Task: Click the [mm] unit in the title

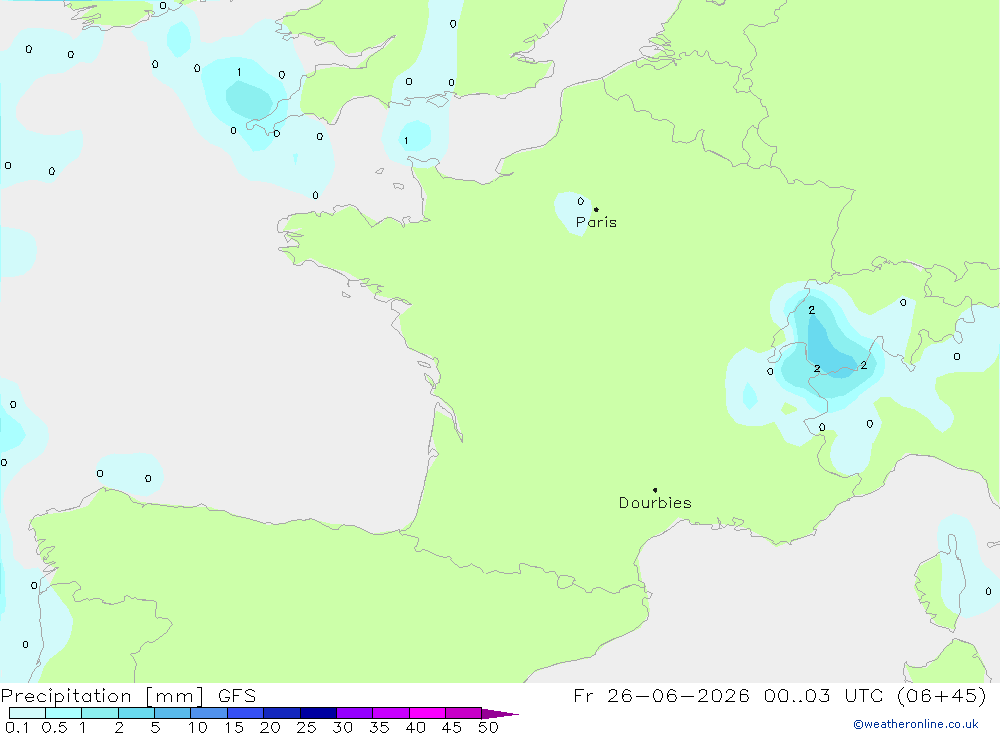Action: 175,696
